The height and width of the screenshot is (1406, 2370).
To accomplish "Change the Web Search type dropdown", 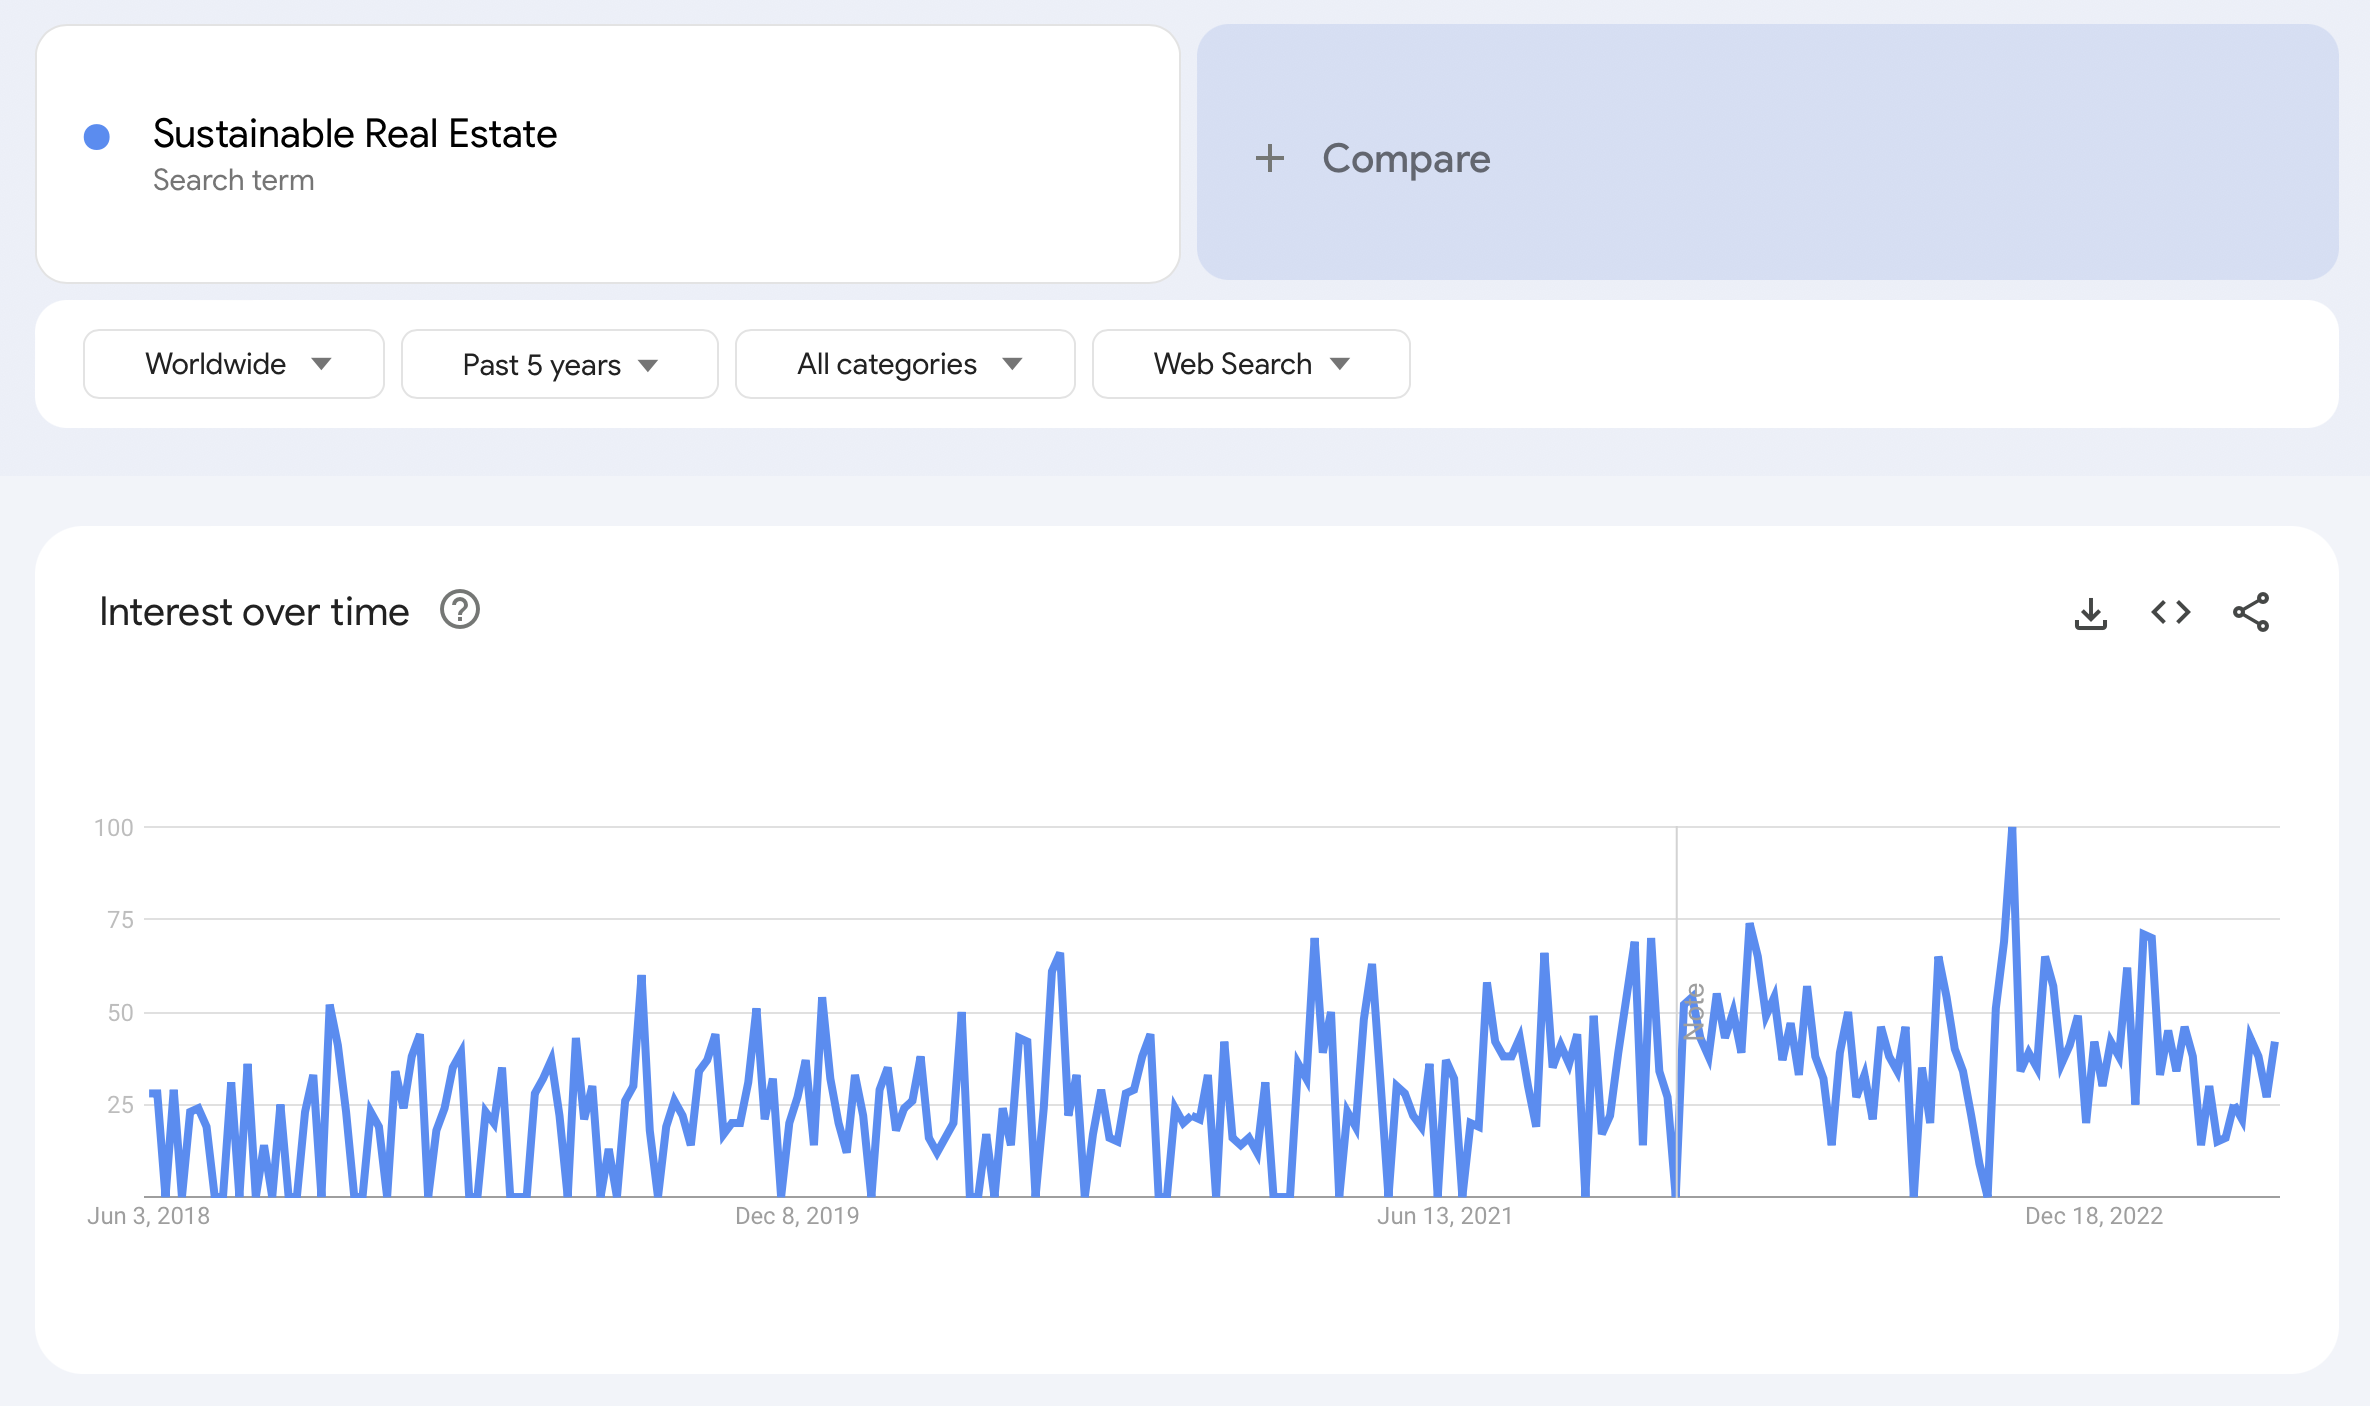I will click(x=1250, y=364).
